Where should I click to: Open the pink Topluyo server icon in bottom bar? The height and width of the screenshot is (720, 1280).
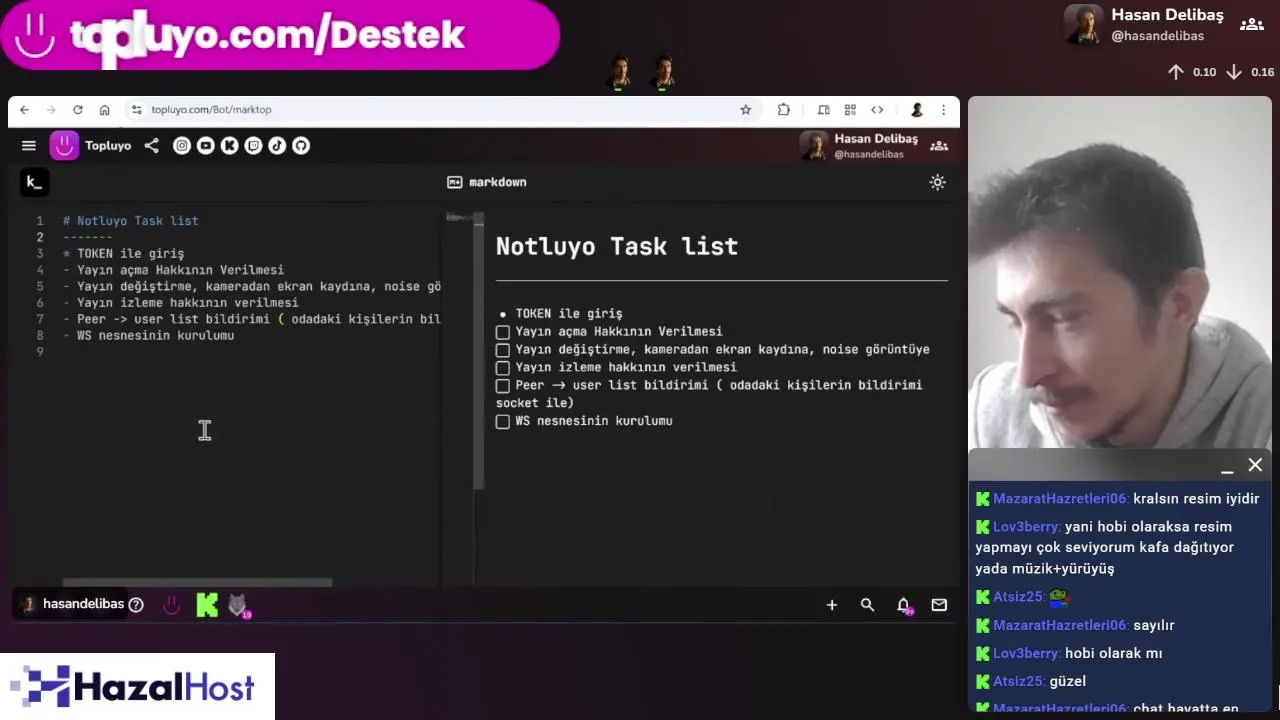tap(172, 605)
